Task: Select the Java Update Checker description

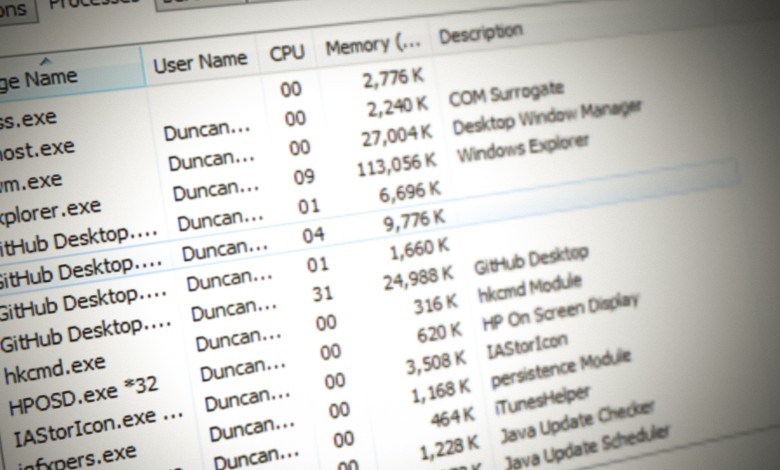Action: pos(577,422)
